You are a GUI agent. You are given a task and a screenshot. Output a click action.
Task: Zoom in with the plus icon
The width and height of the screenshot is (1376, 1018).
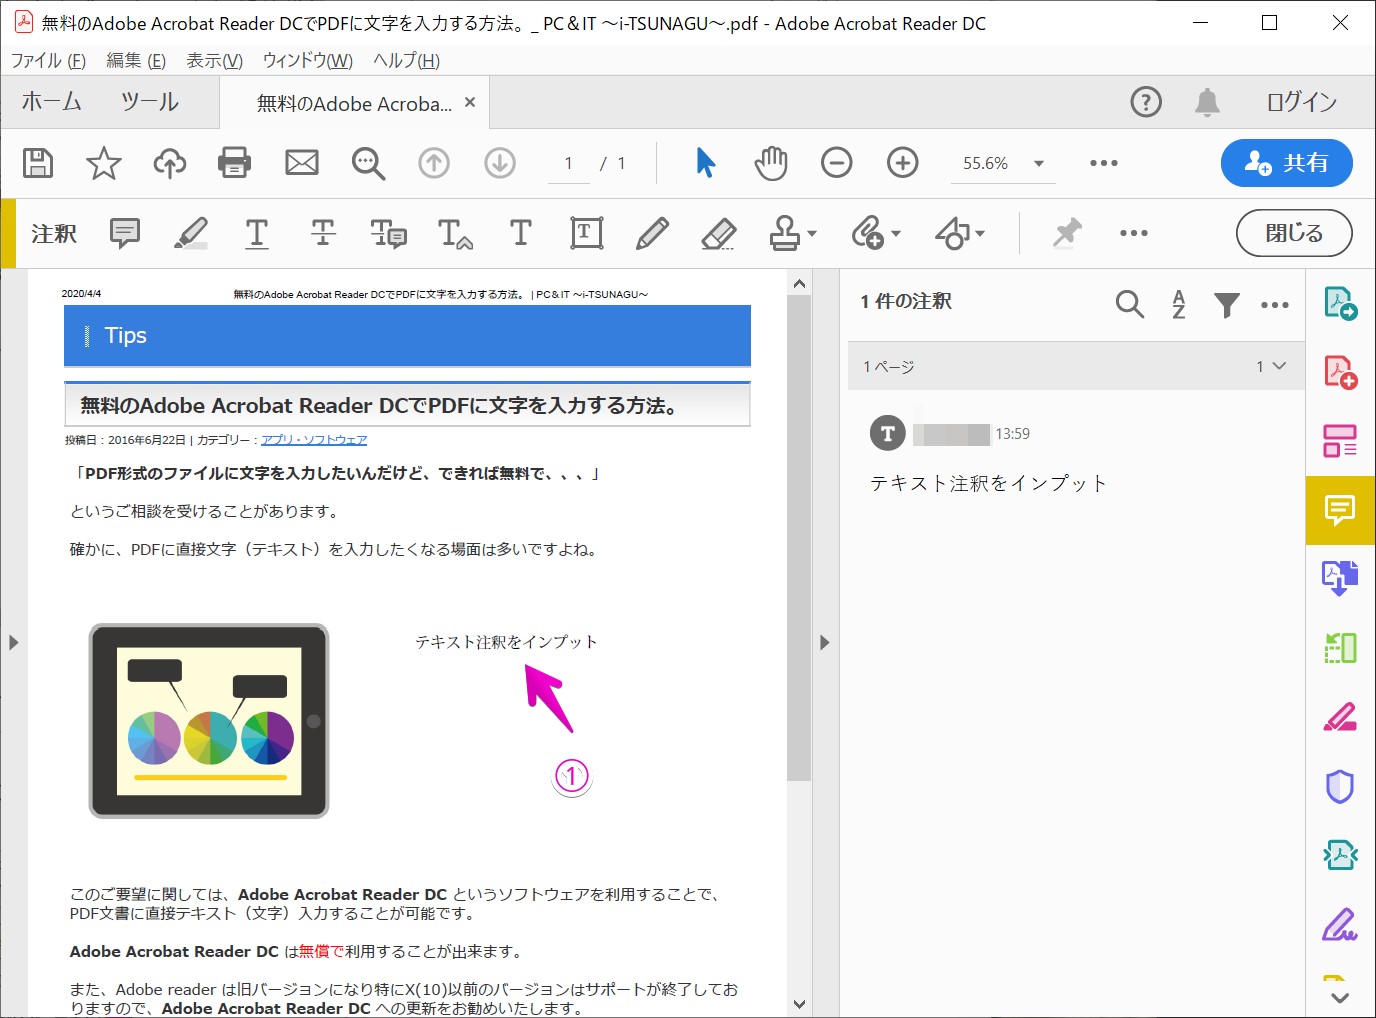tap(903, 163)
